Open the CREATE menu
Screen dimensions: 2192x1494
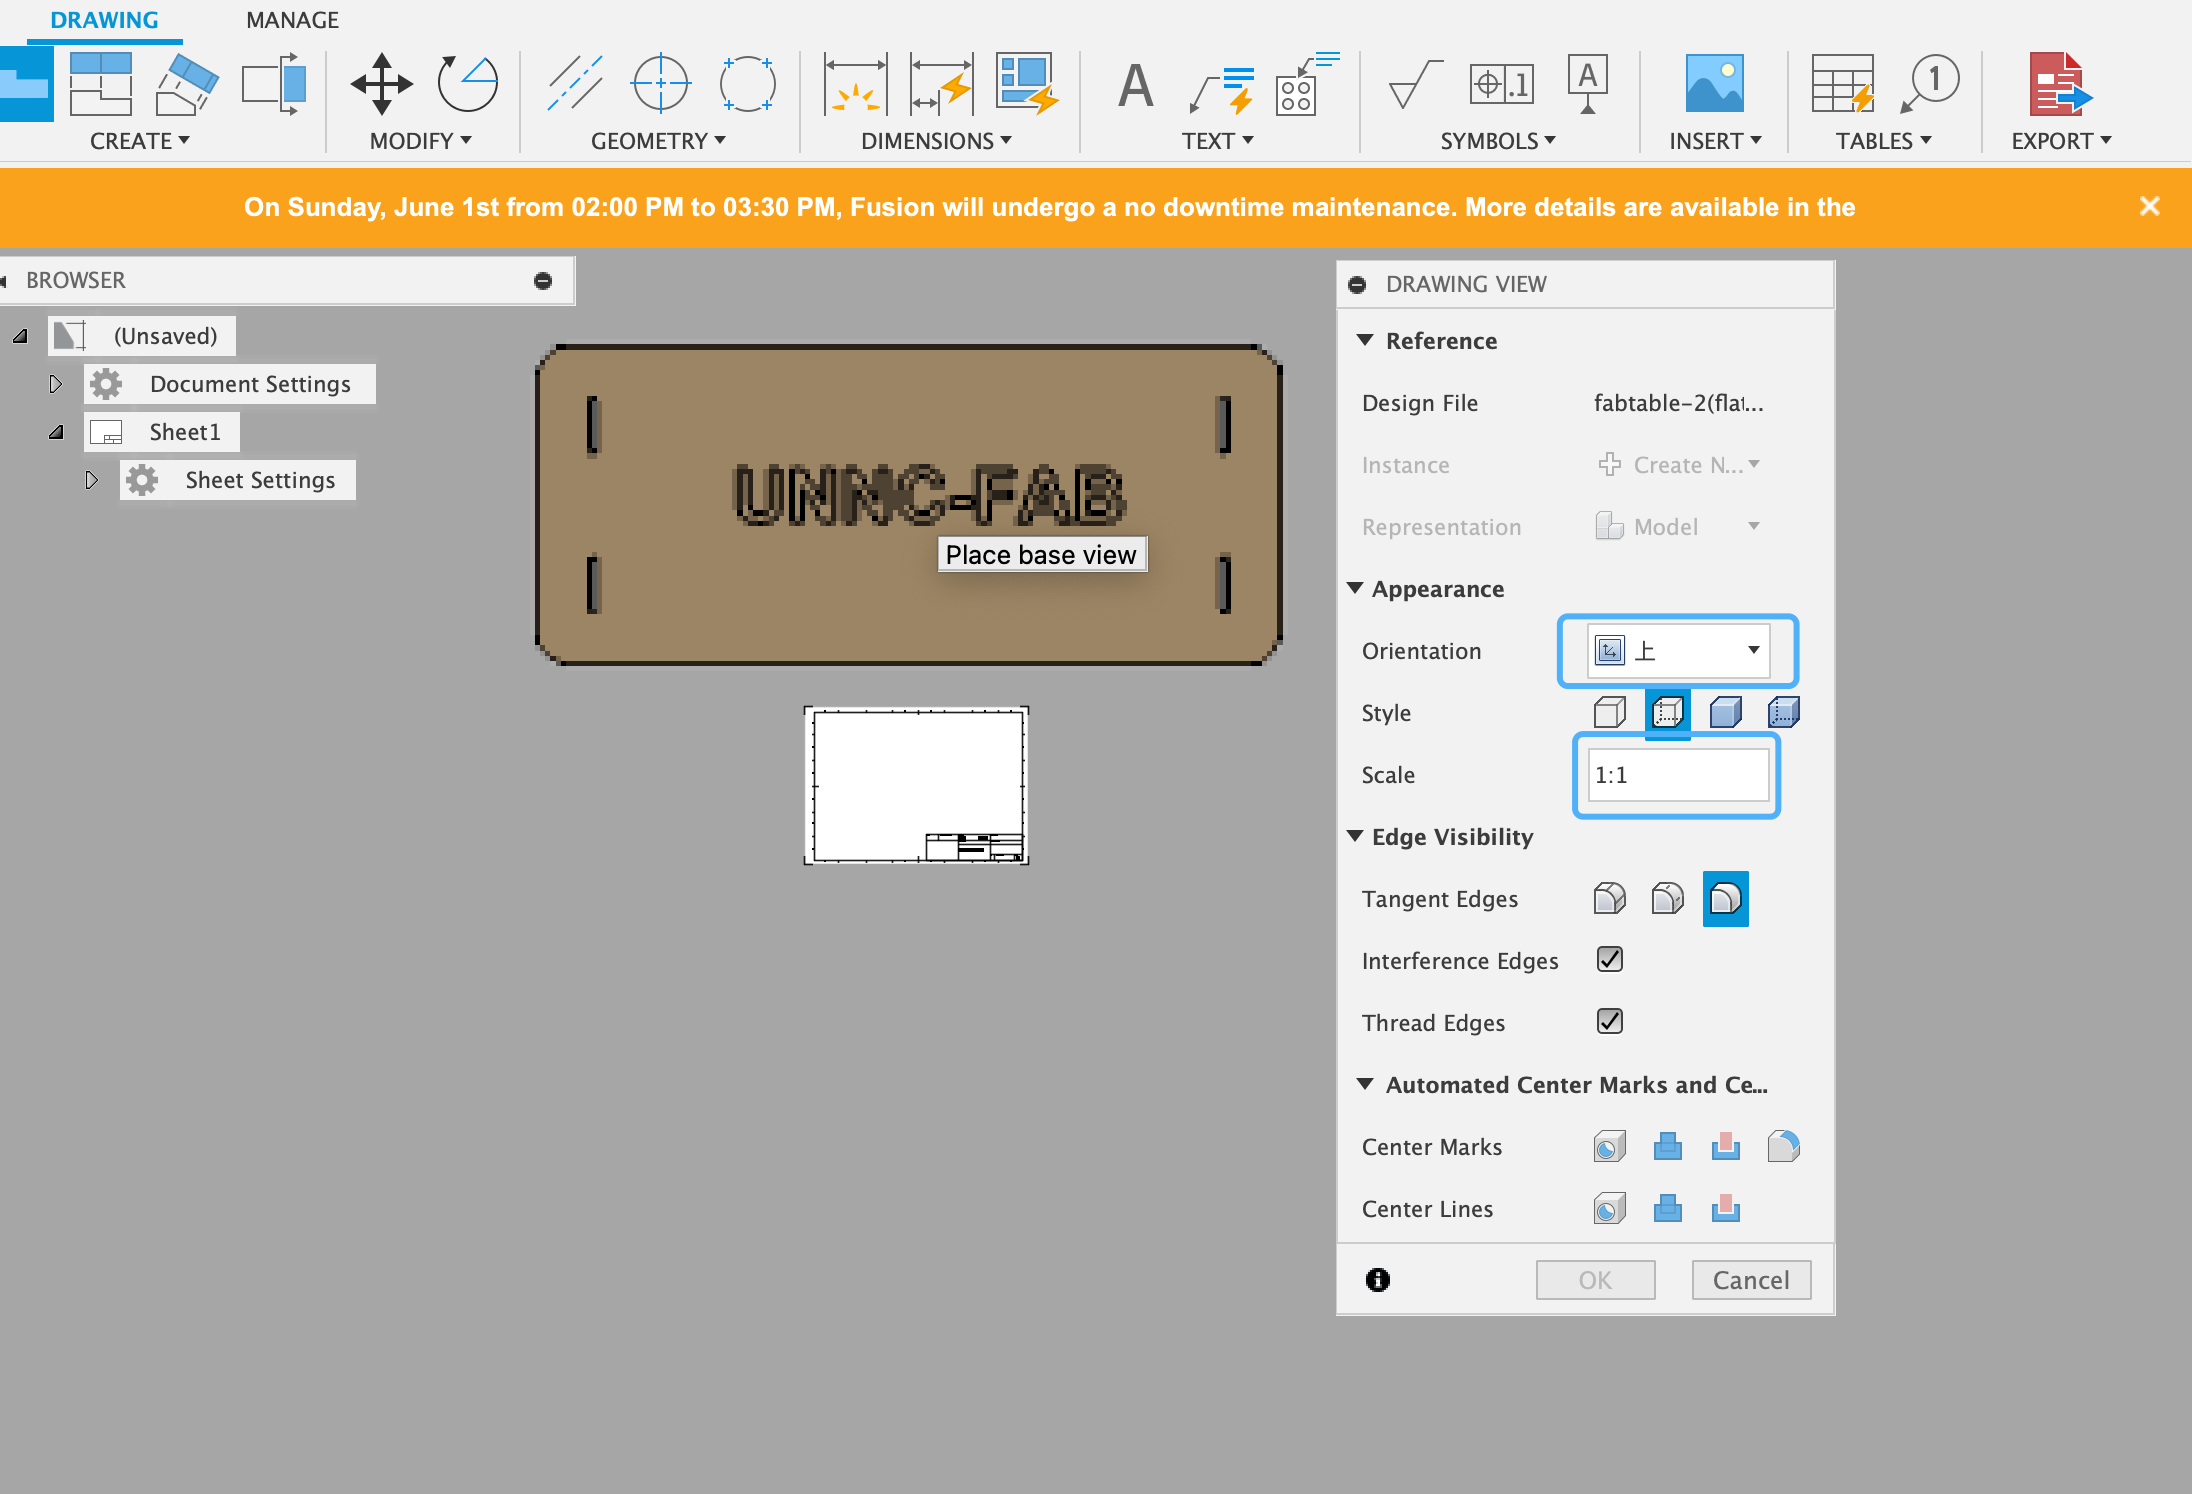click(139, 141)
